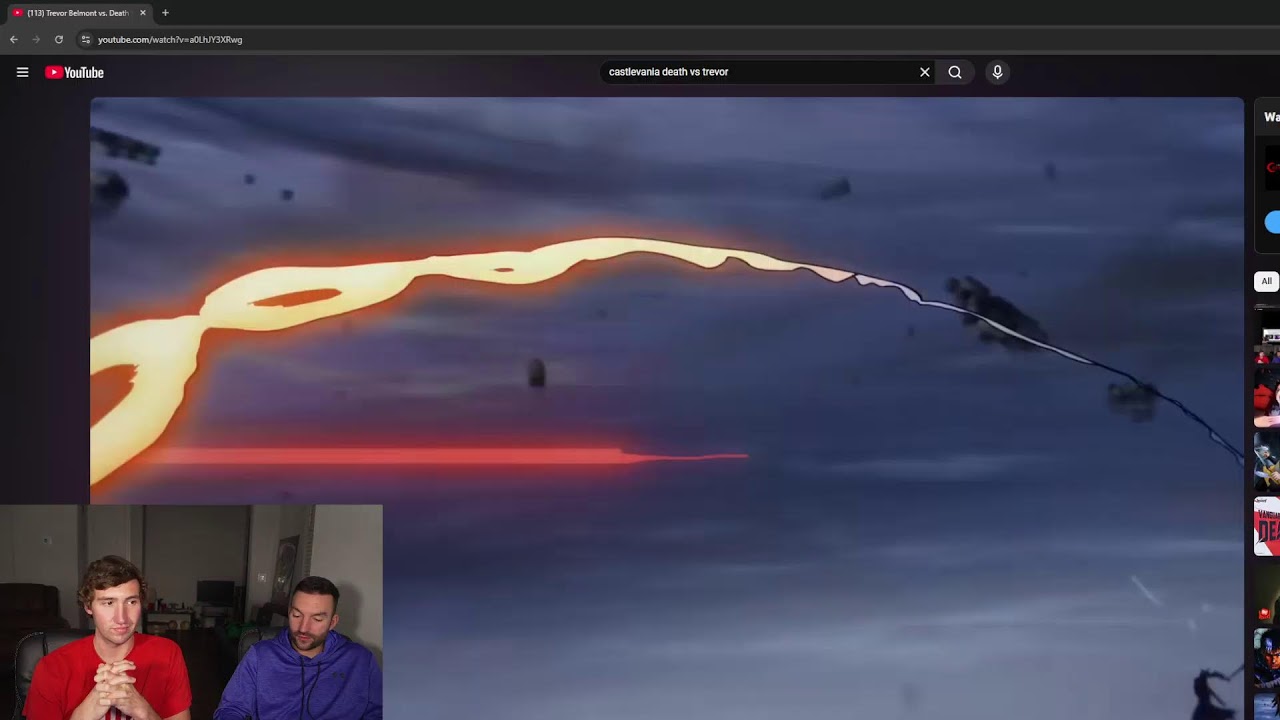Screen dimensions: 1280x720
Task: Clear the YouTube search text
Action: pyautogui.click(x=925, y=72)
